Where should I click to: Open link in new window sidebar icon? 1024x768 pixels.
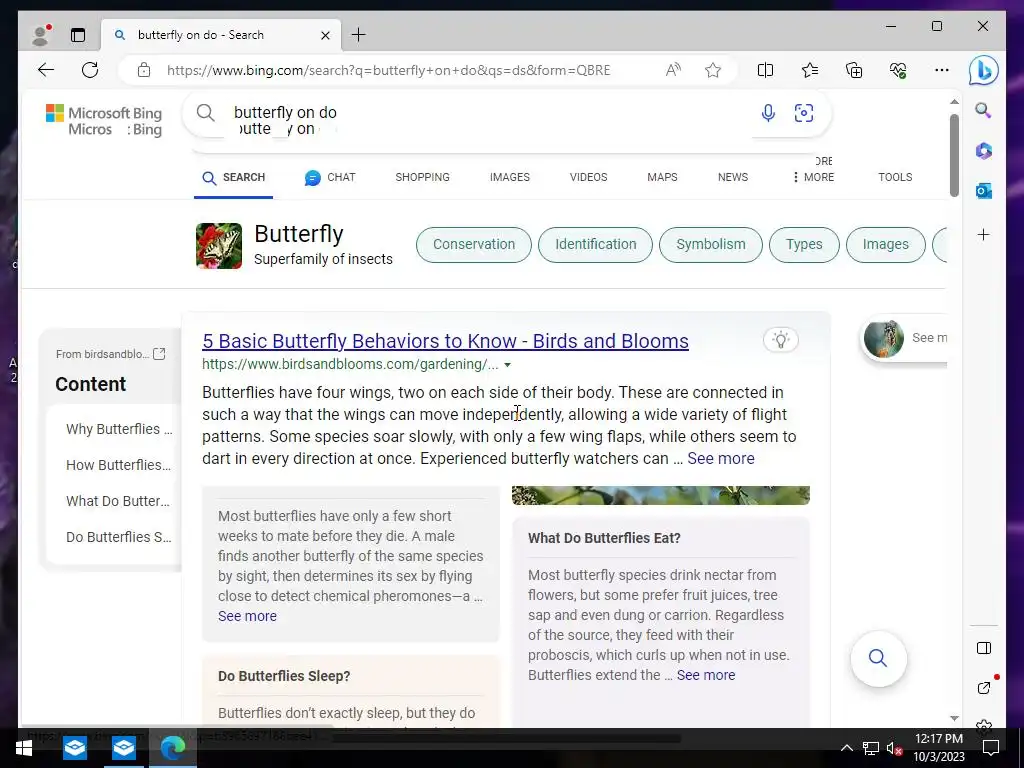tap(984, 688)
